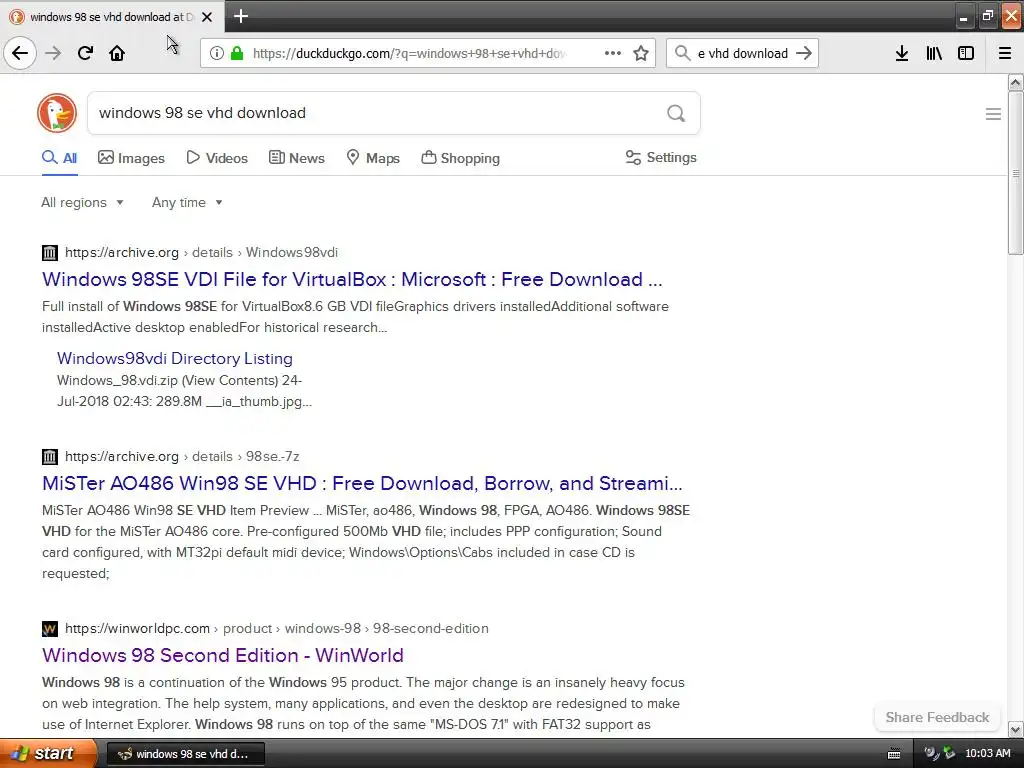Click in the browser search box text
Screen dimensions: 1024x768
point(743,54)
